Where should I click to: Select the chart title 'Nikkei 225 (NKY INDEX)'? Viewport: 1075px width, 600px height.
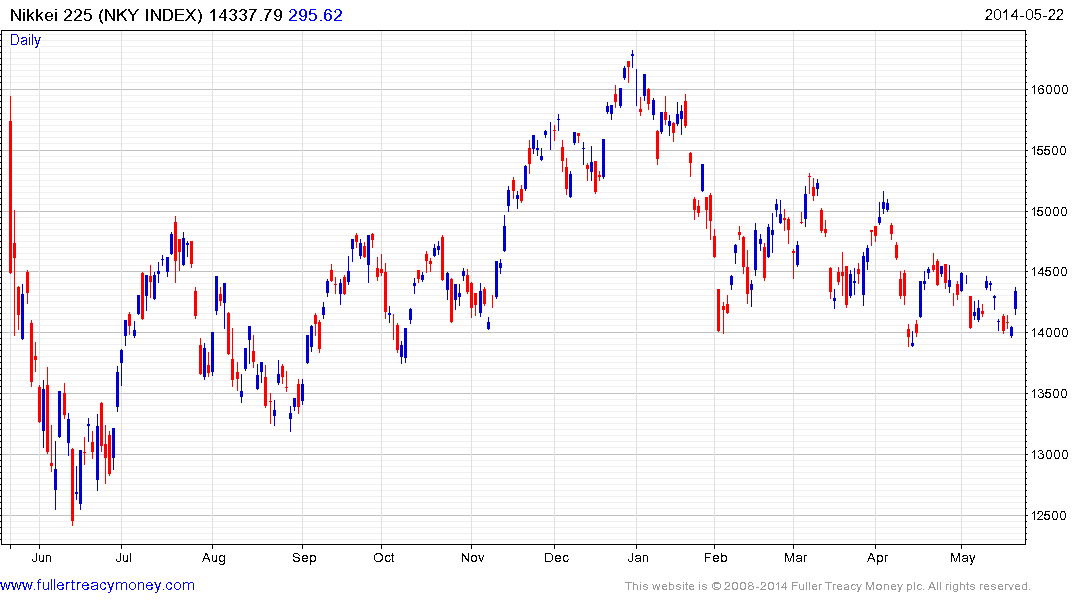[106, 15]
